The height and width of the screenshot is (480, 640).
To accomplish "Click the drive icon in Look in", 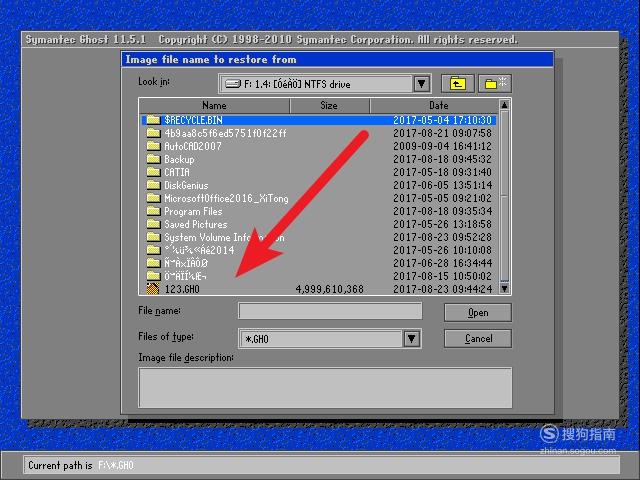I will coord(233,84).
